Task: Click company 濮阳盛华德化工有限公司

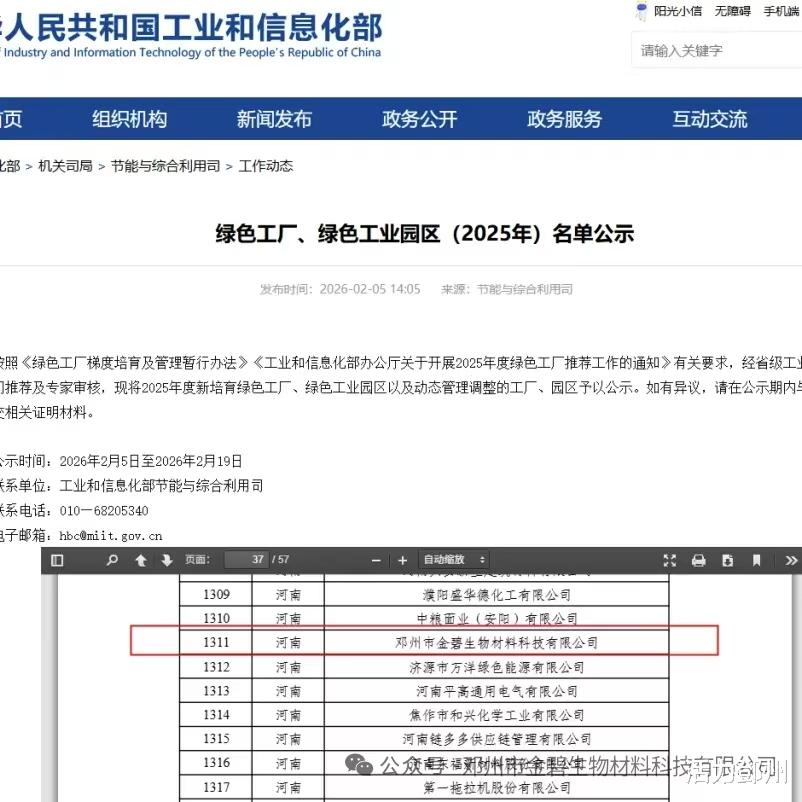Action: pos(497,595)
